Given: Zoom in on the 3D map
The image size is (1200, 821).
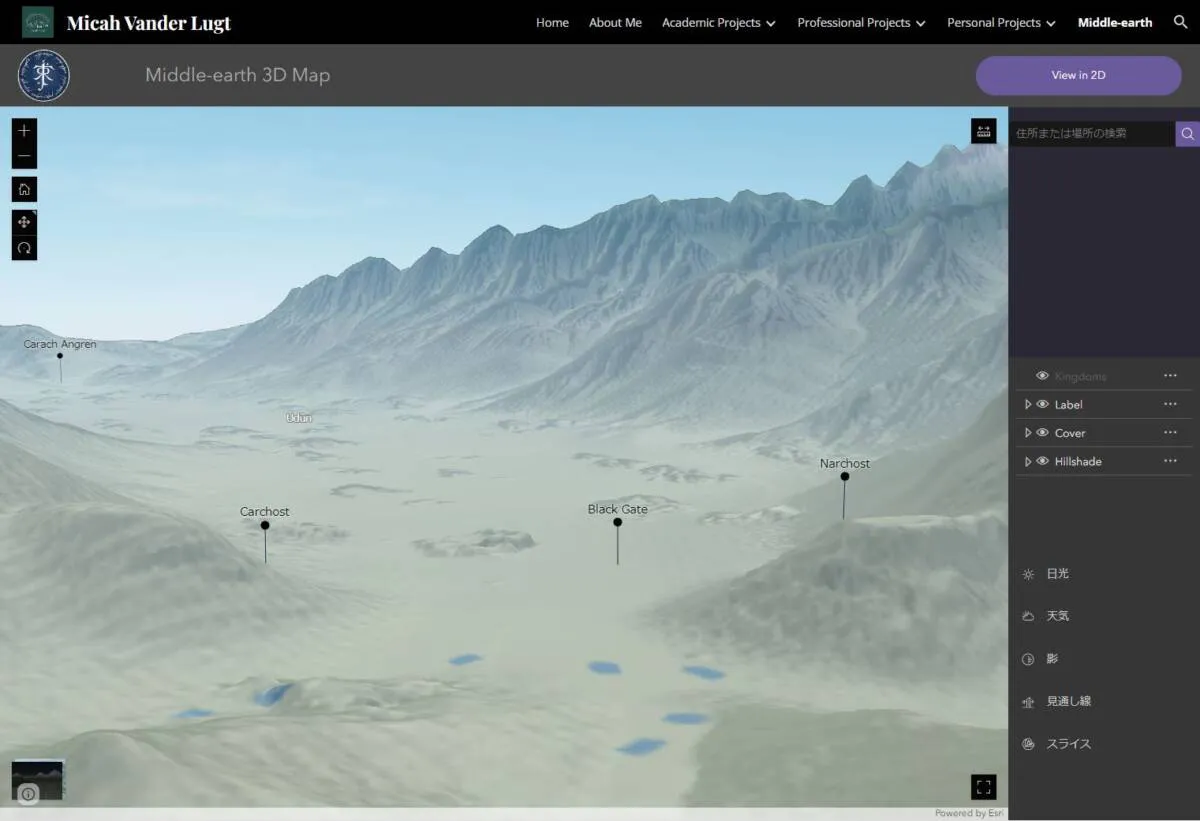Looking at the screenshot, I should click(x=24, y=131).
